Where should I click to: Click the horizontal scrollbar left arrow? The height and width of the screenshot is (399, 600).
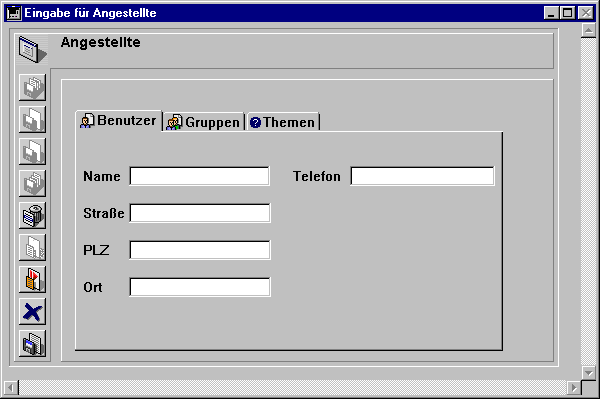11,388
